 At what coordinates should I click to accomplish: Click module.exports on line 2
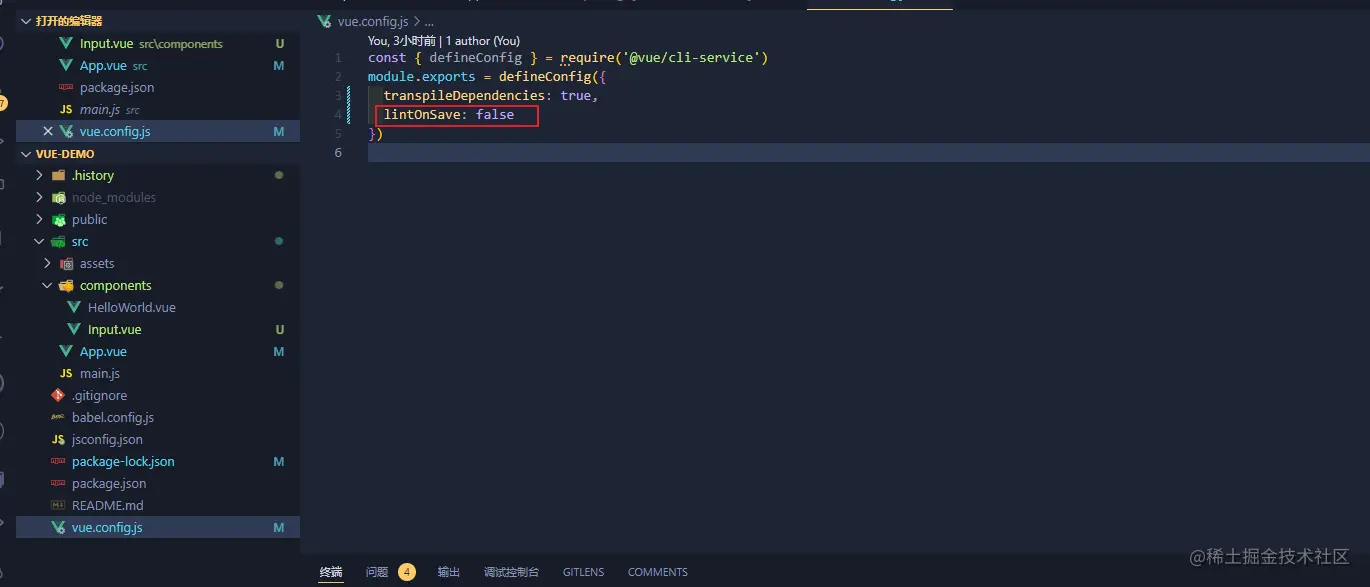click(x=421, y=77)
